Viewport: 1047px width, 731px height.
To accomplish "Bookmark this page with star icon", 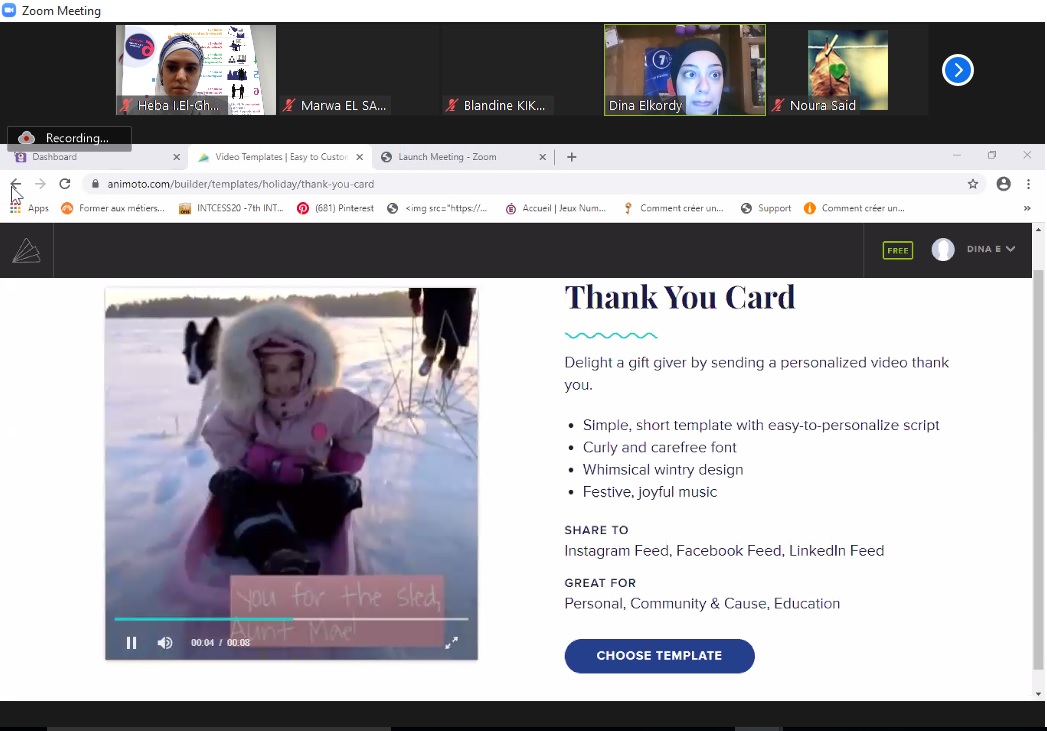I will tap(972, 184).
